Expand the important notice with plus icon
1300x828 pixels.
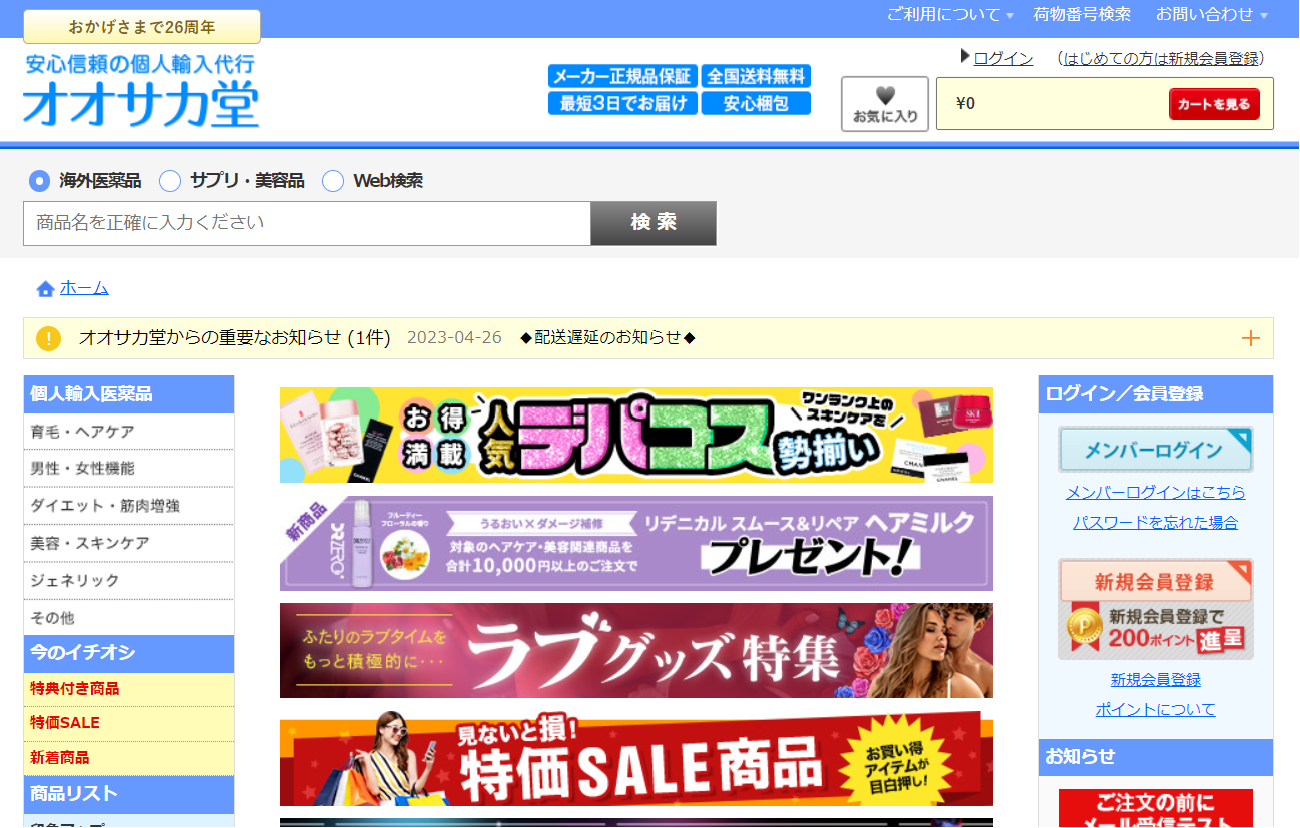pyautogui.click(x=1250, y=338)
